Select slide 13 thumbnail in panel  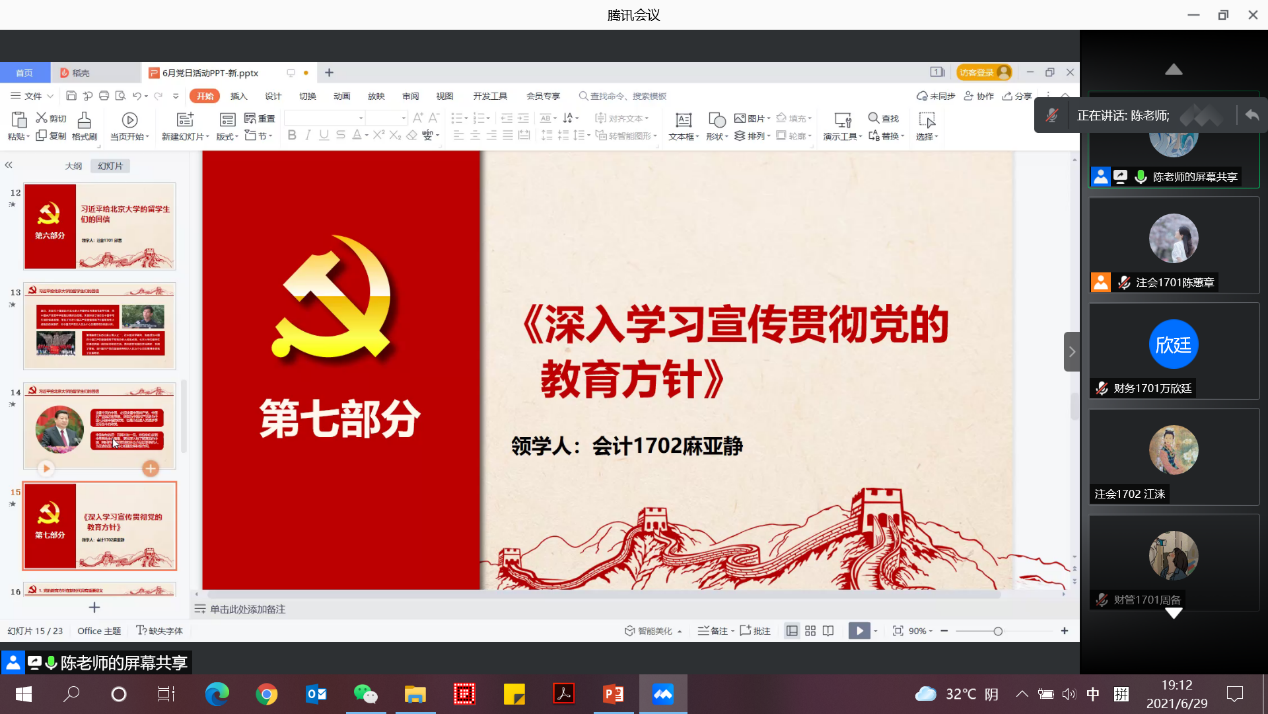(x=99, y=326)
